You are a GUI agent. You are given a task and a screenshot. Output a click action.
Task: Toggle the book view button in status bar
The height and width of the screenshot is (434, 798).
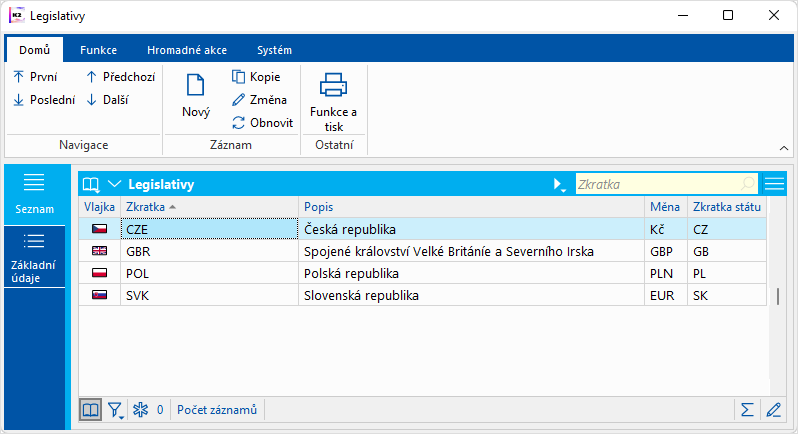coord(91,409)
